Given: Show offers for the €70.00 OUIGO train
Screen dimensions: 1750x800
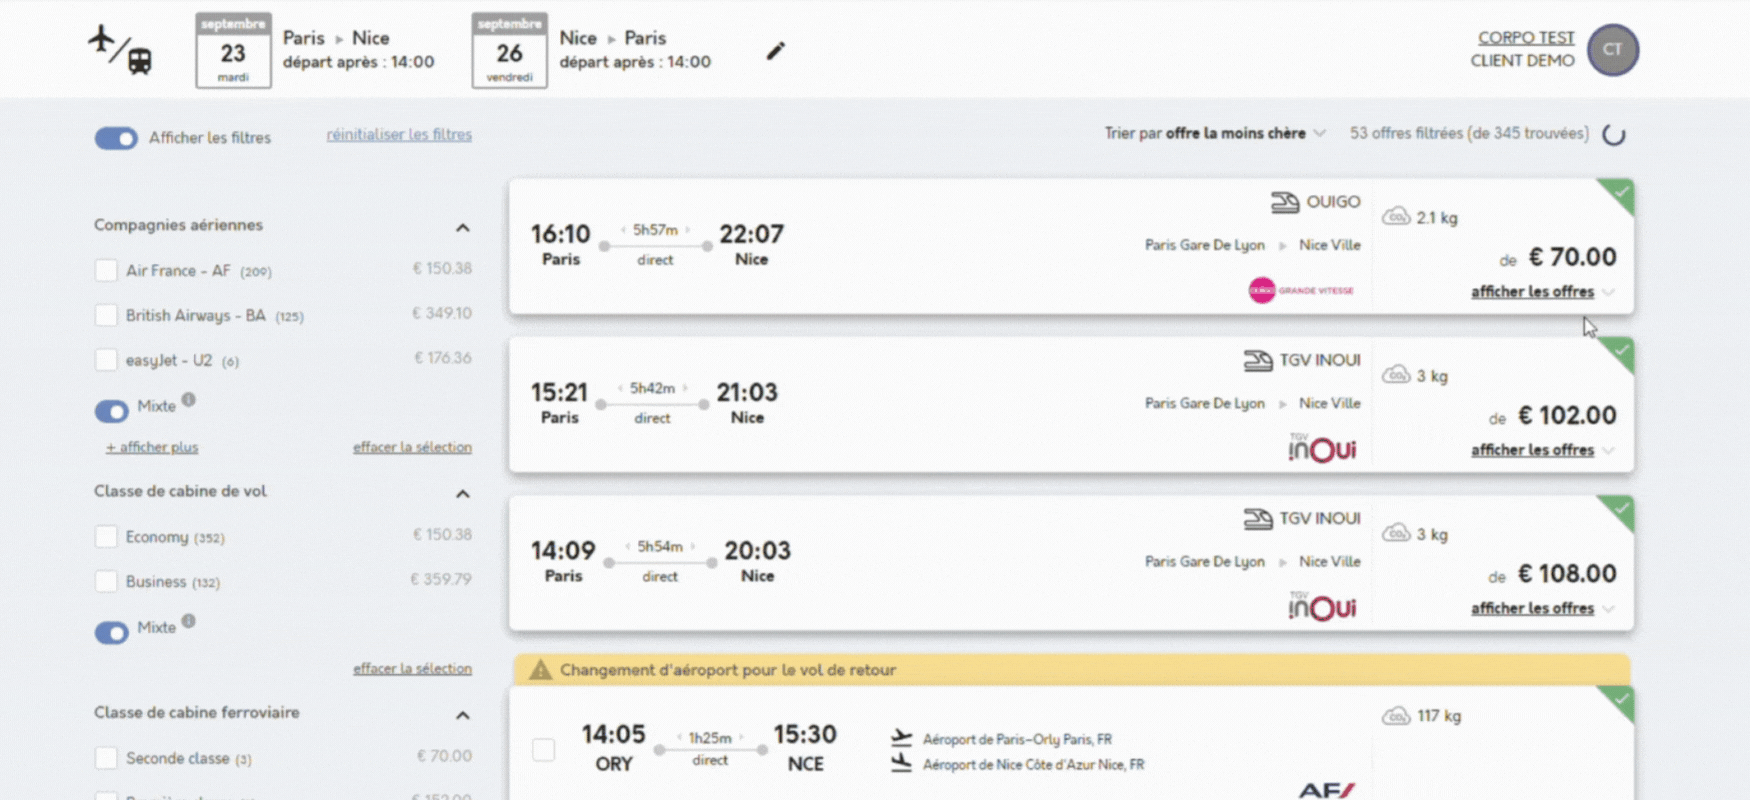Looking at the screenshot, I should (x=1532, y=292).
